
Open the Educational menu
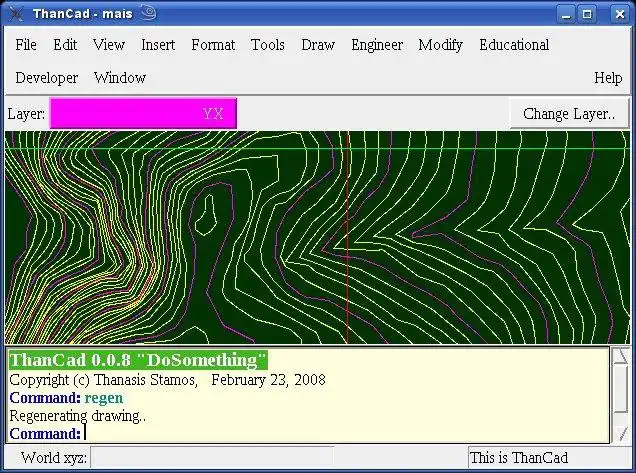pos(514,45)
